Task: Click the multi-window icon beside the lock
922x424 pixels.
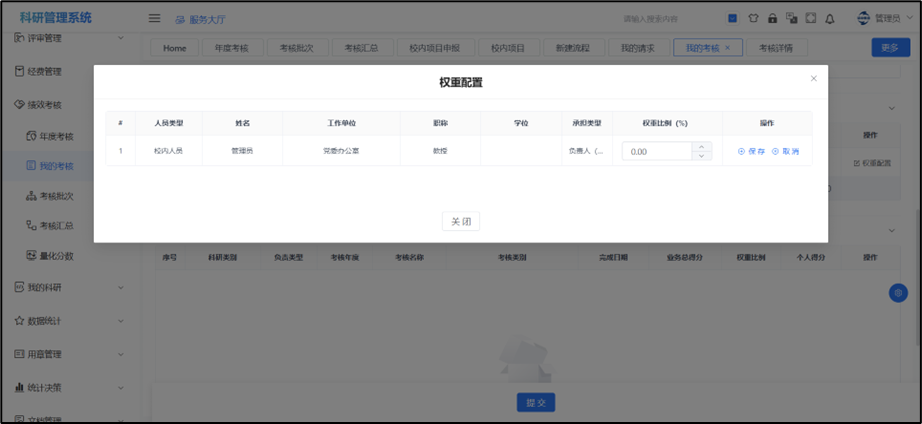Action: coord(791,18)
